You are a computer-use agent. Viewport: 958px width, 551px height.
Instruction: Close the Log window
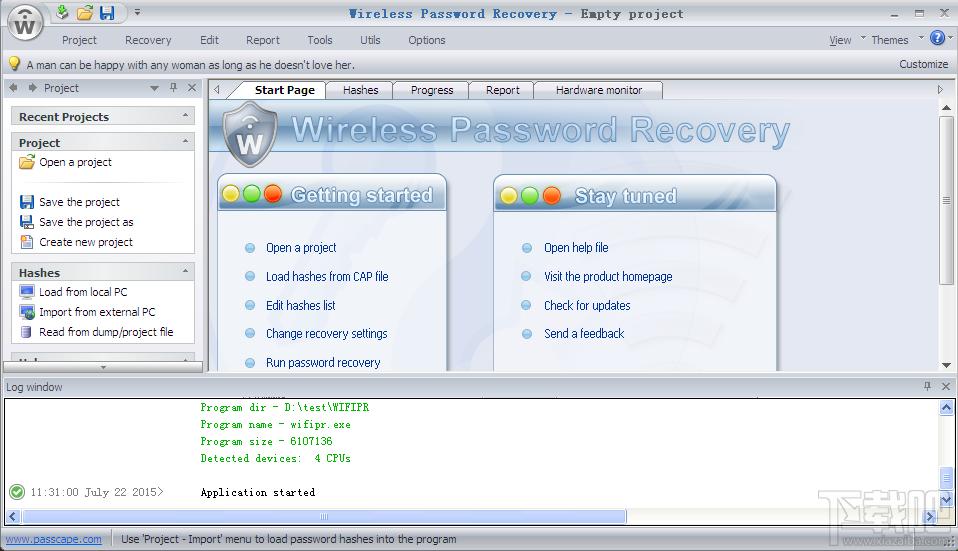click(x=946, y=386)
